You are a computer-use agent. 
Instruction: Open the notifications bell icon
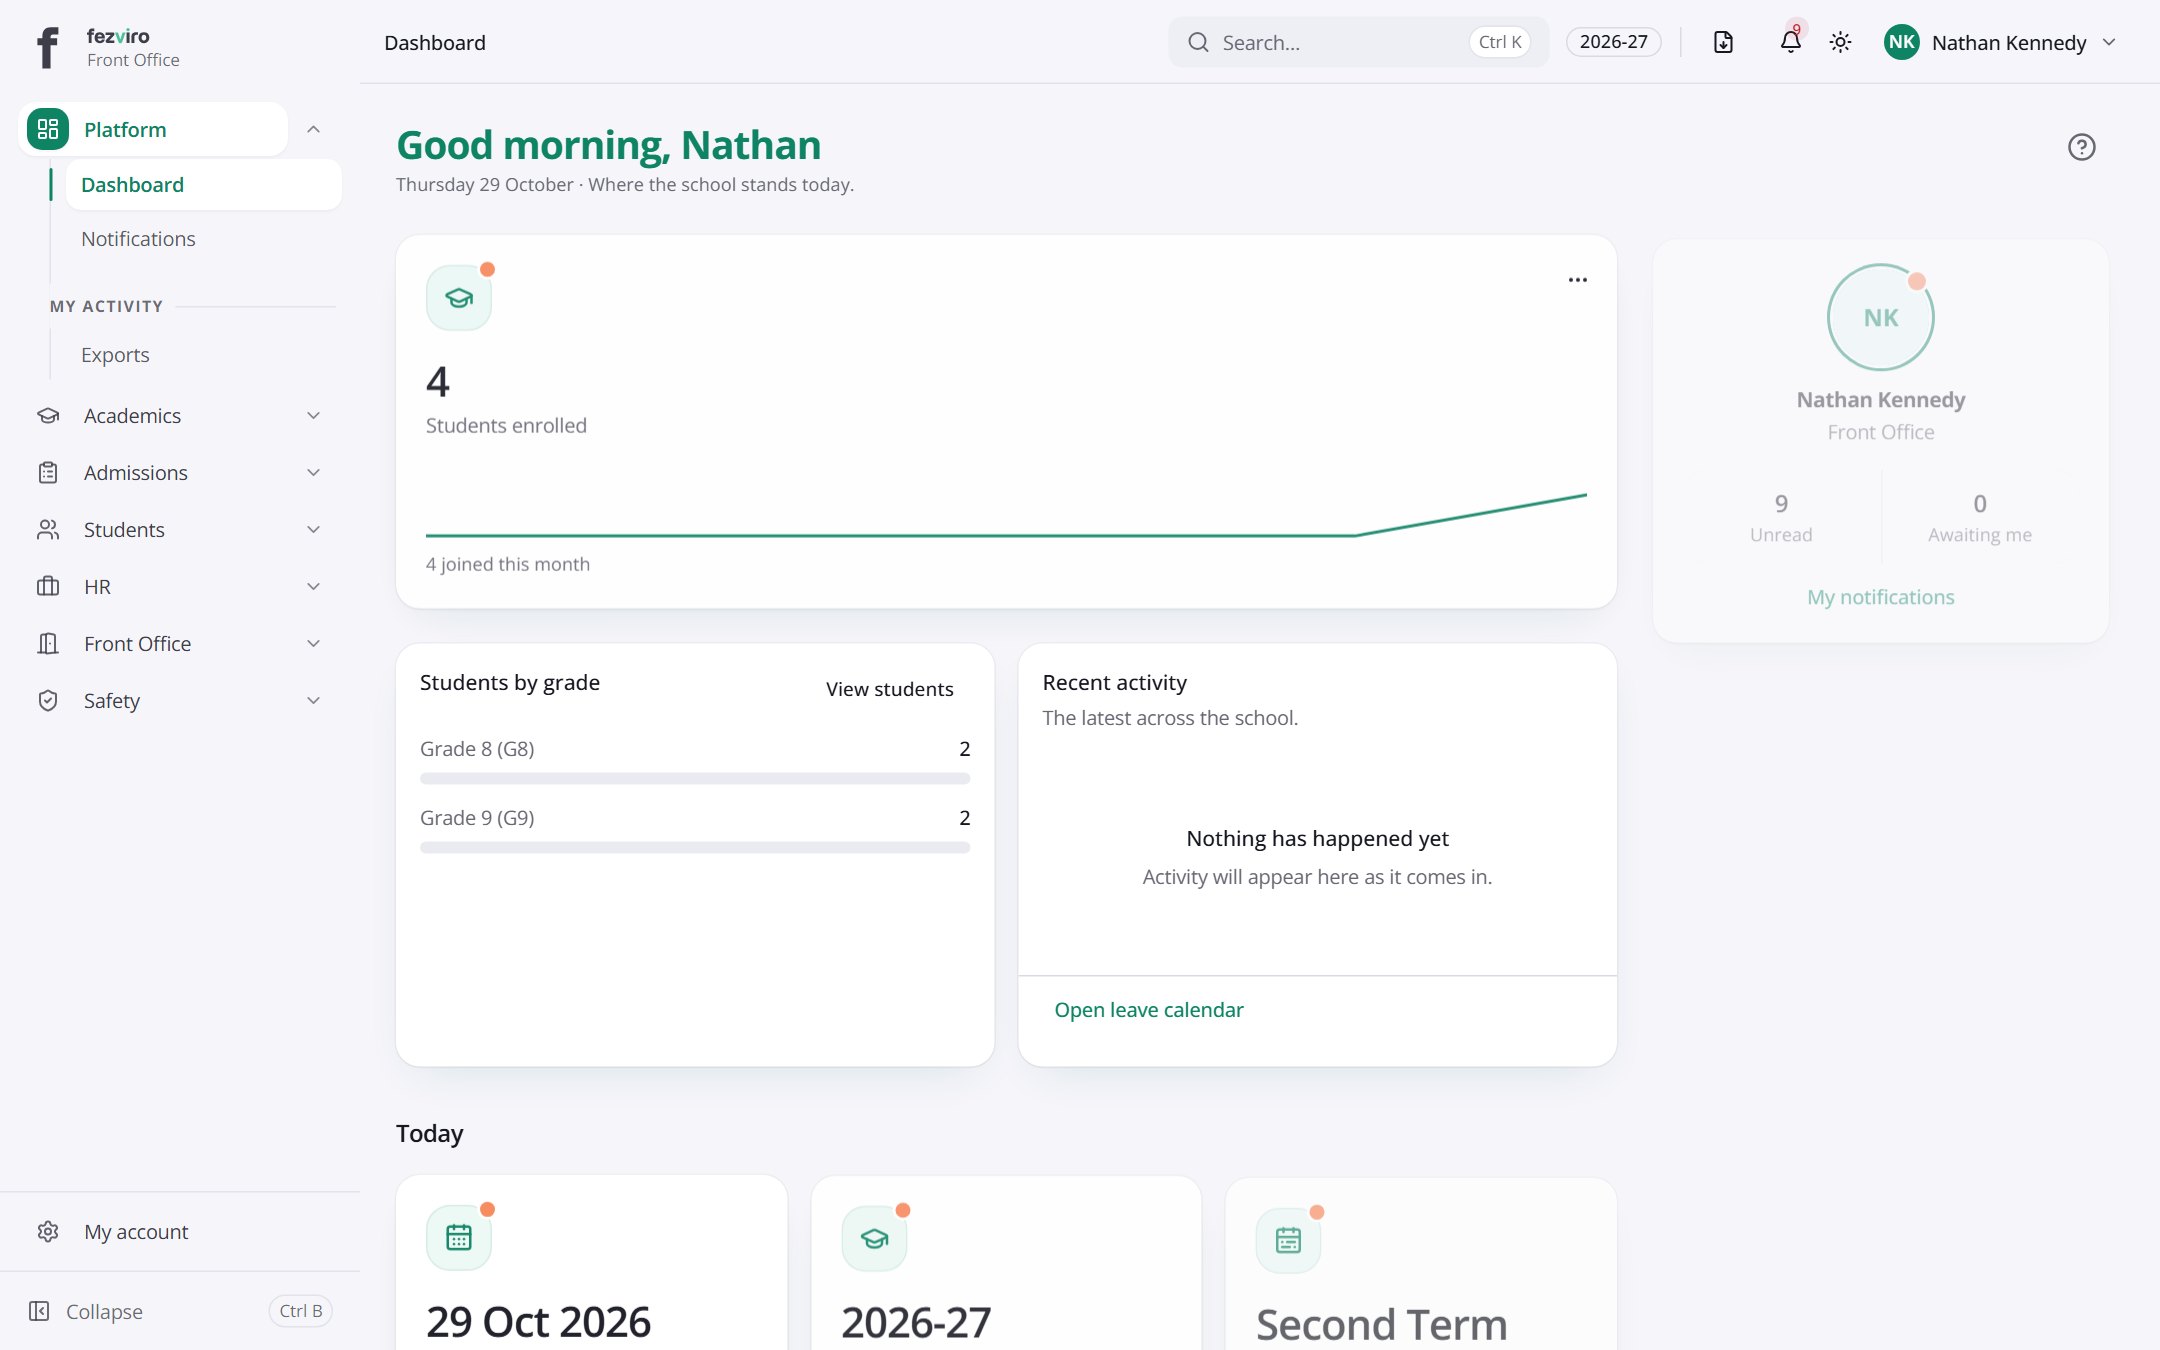point(1790,42)
